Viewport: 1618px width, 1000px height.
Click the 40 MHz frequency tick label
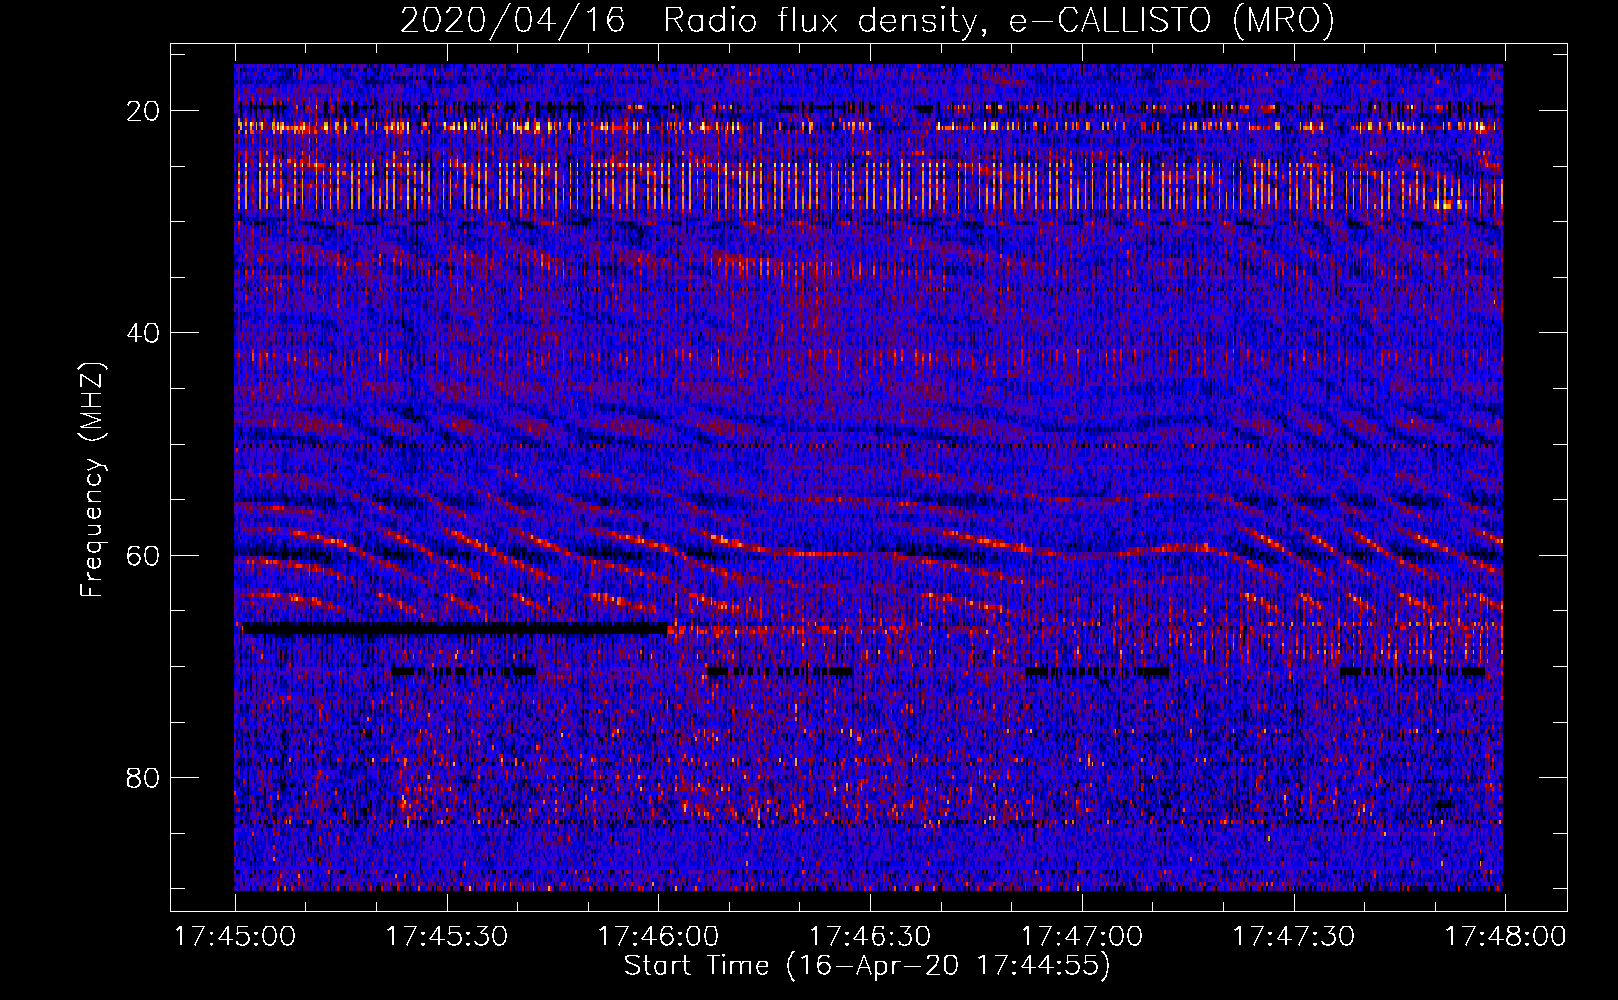143,333
